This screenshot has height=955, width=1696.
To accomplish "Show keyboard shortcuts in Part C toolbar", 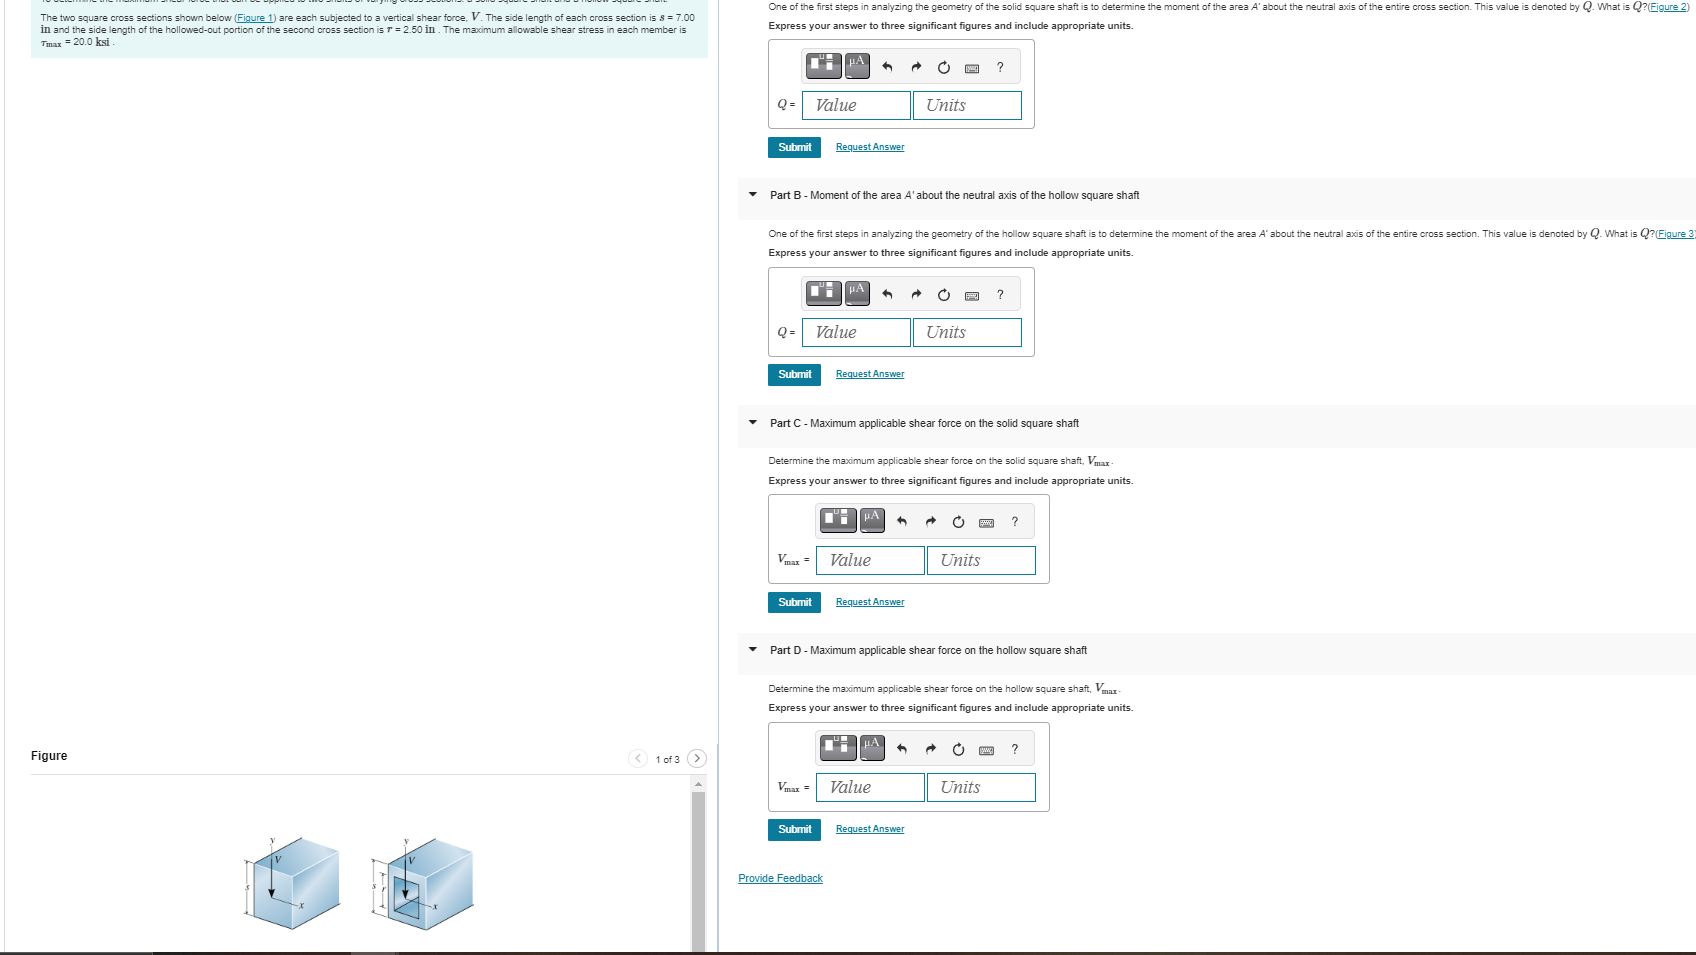I will click(x=987, y=522).
